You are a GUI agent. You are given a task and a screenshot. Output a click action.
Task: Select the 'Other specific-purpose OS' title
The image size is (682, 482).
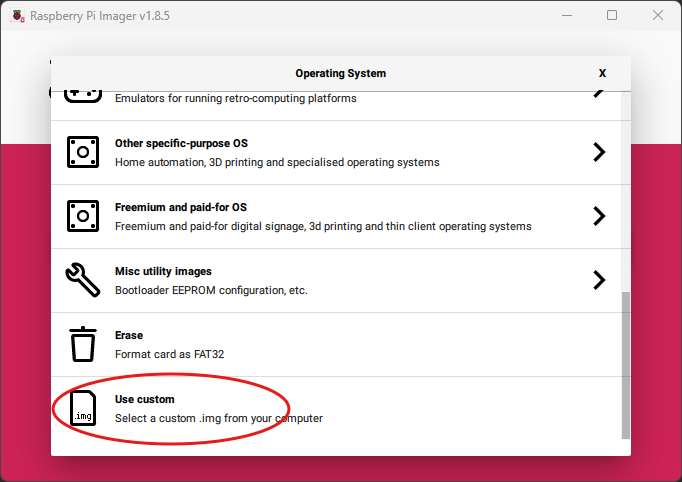click(x=180, y=144)
